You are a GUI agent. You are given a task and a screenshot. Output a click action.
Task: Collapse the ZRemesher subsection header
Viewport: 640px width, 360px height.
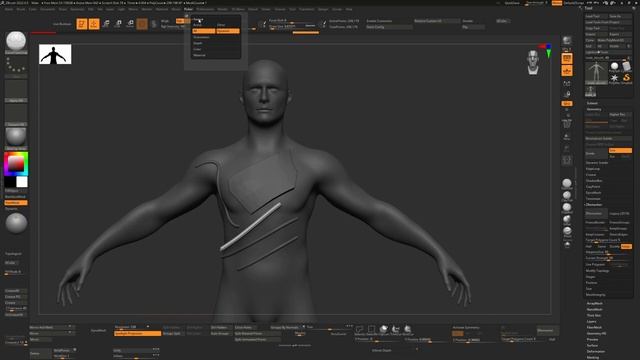click(x=593, y=204)
